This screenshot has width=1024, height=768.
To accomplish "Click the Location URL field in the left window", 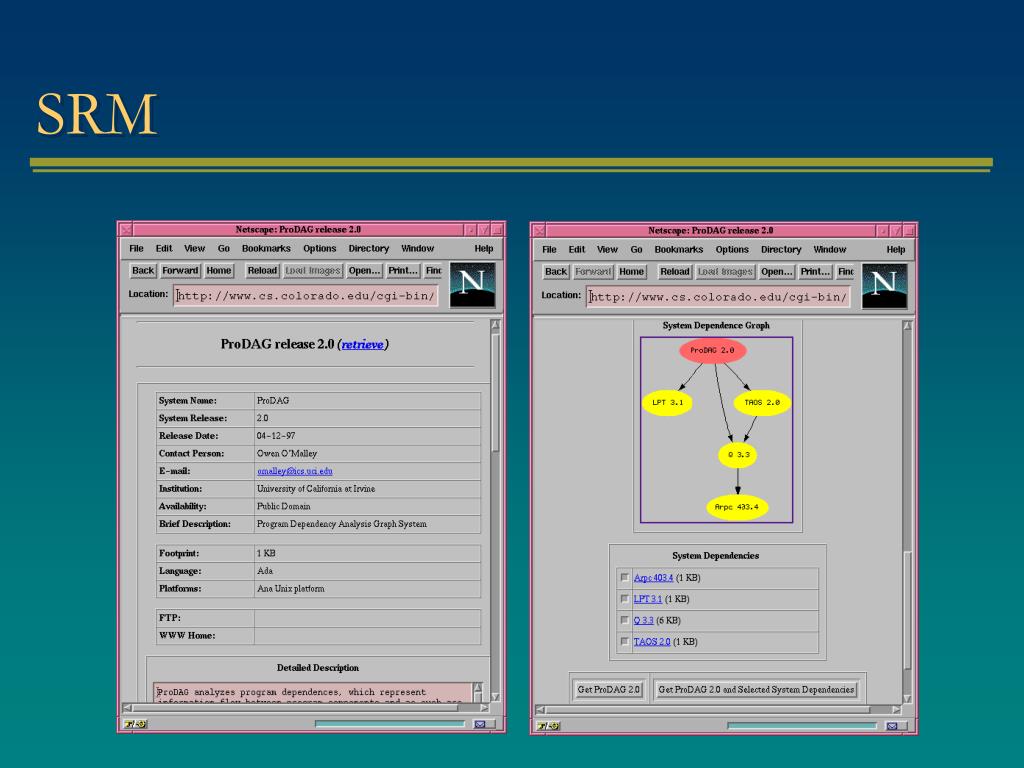I will tap(306, 296).
